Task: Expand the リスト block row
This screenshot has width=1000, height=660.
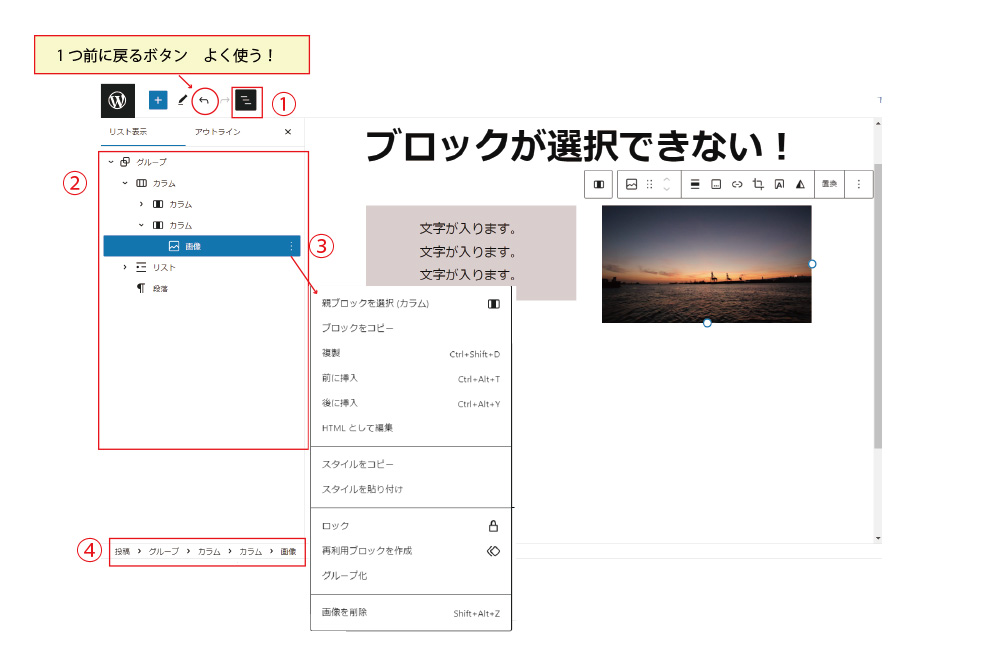Action: pos(125,267)
